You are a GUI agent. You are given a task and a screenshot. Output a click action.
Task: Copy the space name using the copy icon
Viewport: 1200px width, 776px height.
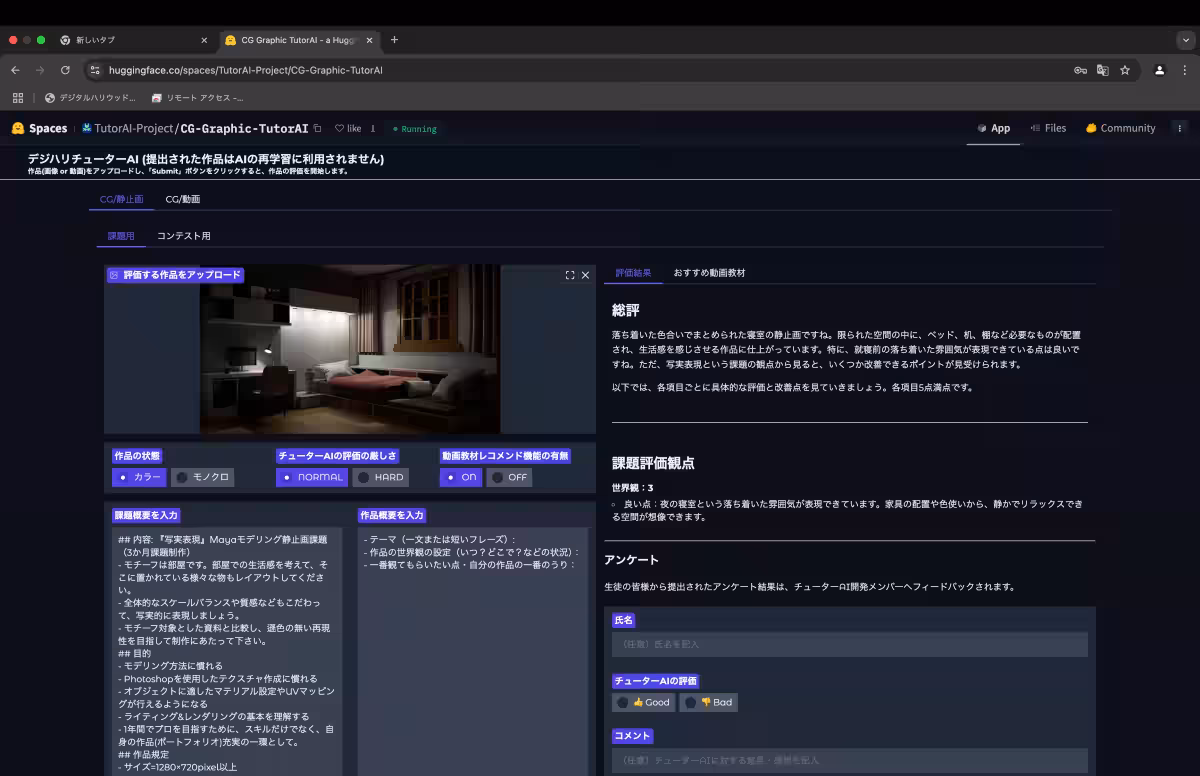(317, 128)
